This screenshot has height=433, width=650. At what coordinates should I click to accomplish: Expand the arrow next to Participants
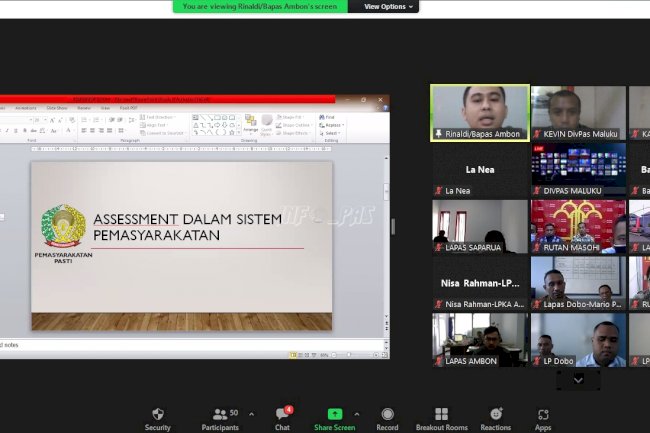(251, 413)
